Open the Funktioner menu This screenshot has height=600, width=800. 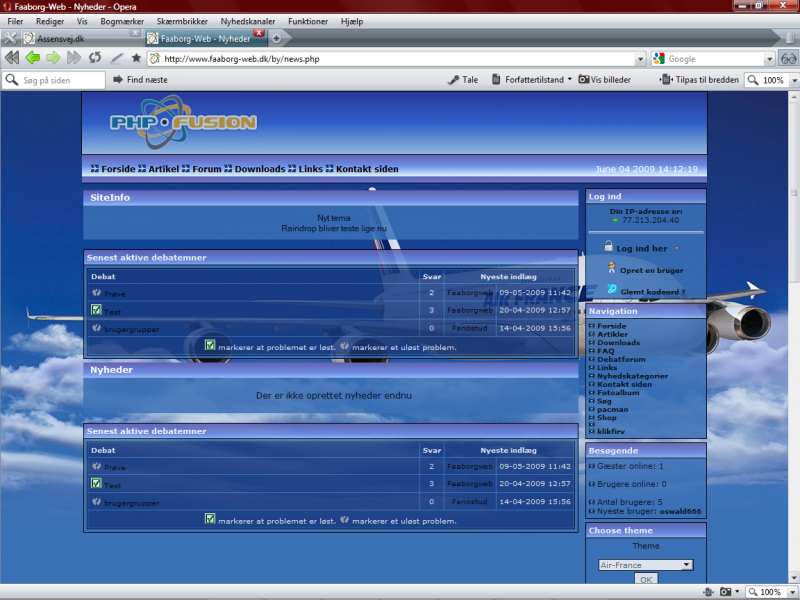coord(308,21)
